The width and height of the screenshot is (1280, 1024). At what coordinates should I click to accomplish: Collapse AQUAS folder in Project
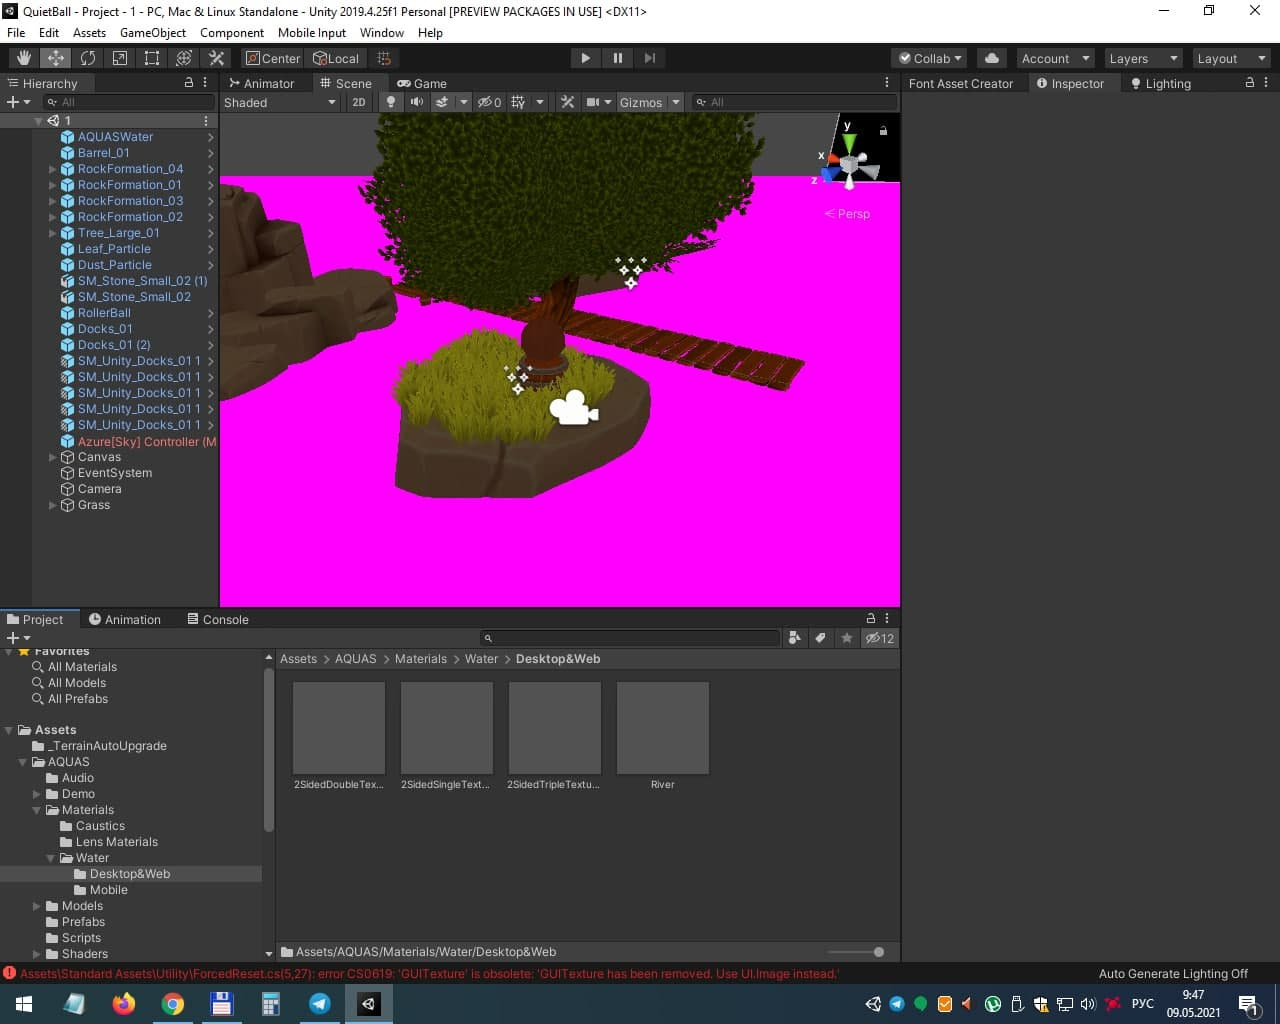tap(23, 762)
